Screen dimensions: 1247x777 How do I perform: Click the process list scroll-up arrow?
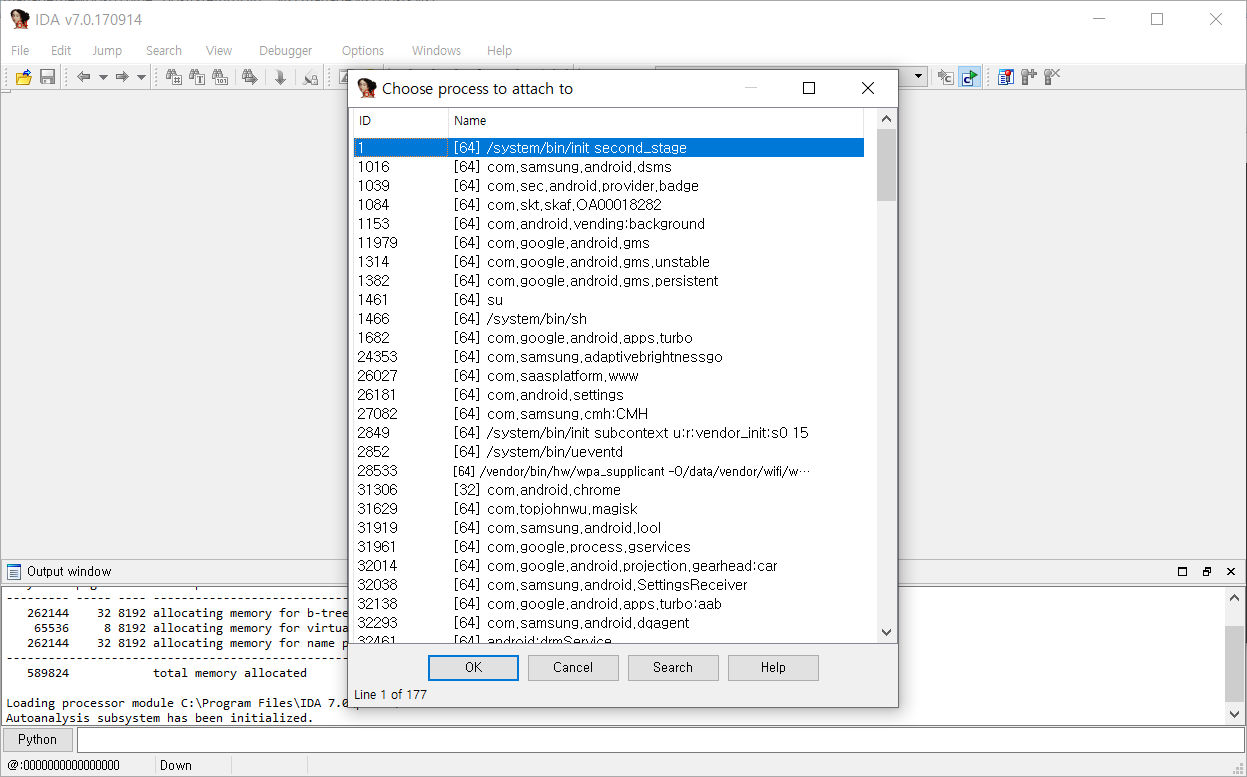(886, 120)
